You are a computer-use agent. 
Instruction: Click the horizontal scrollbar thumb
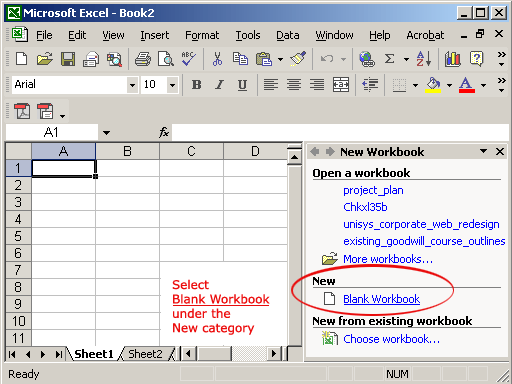point(214,354)
